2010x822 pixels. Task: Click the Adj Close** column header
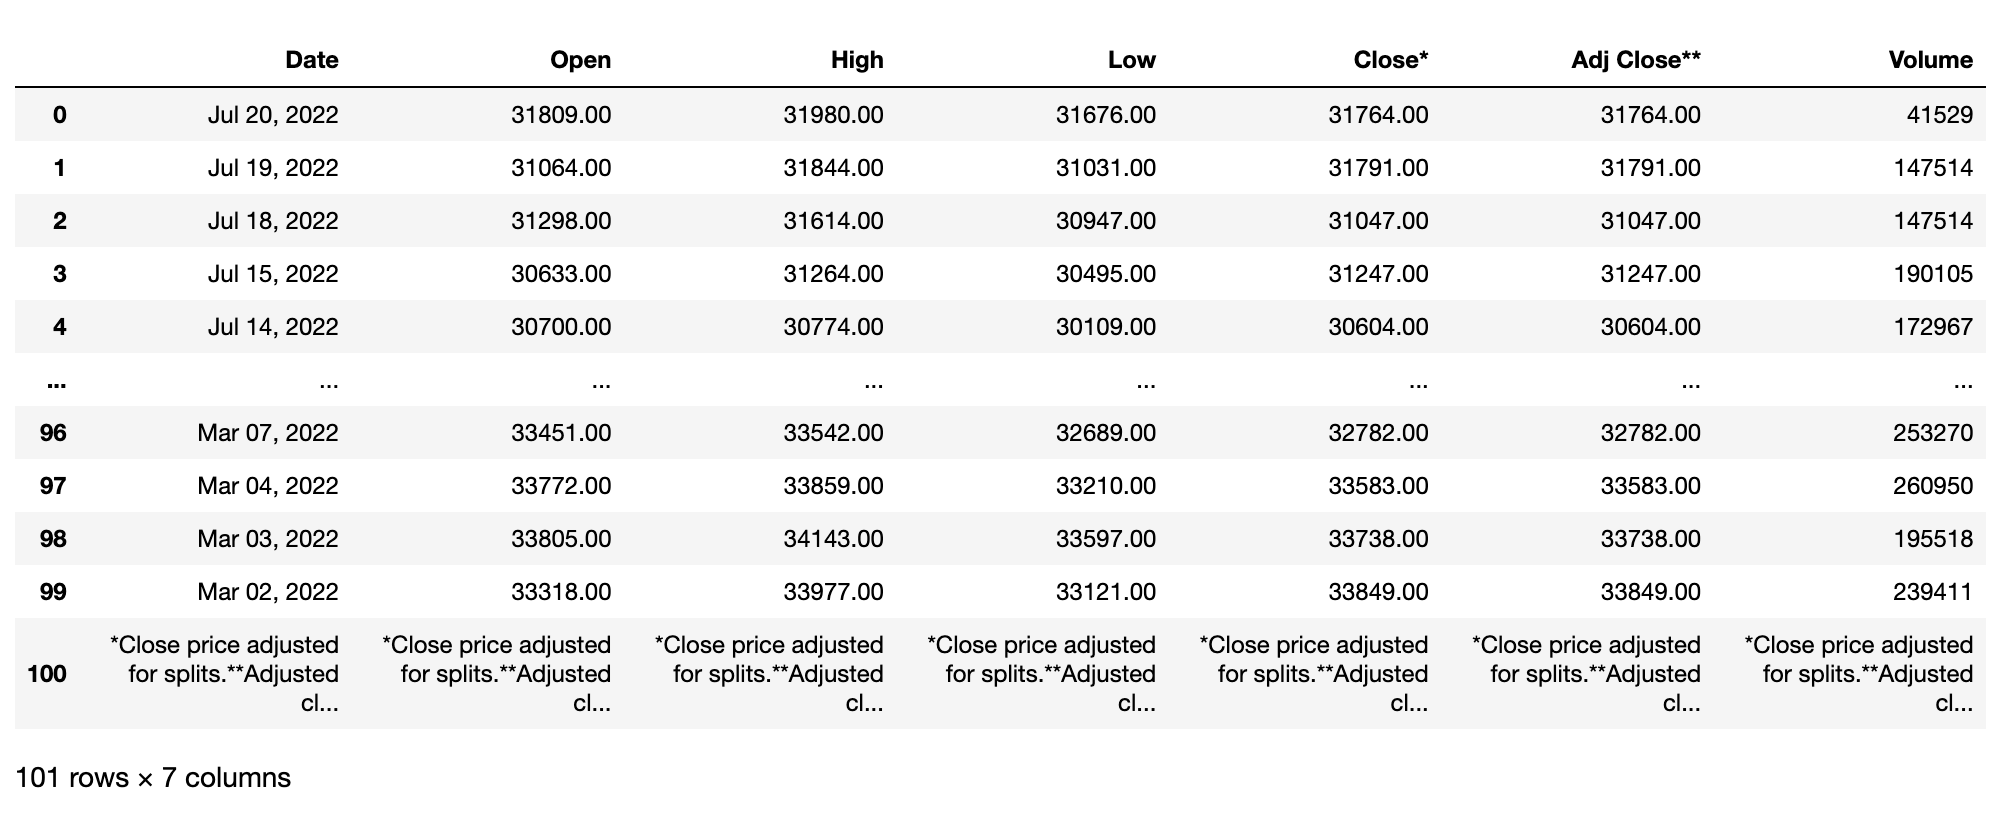(1635, 60)
